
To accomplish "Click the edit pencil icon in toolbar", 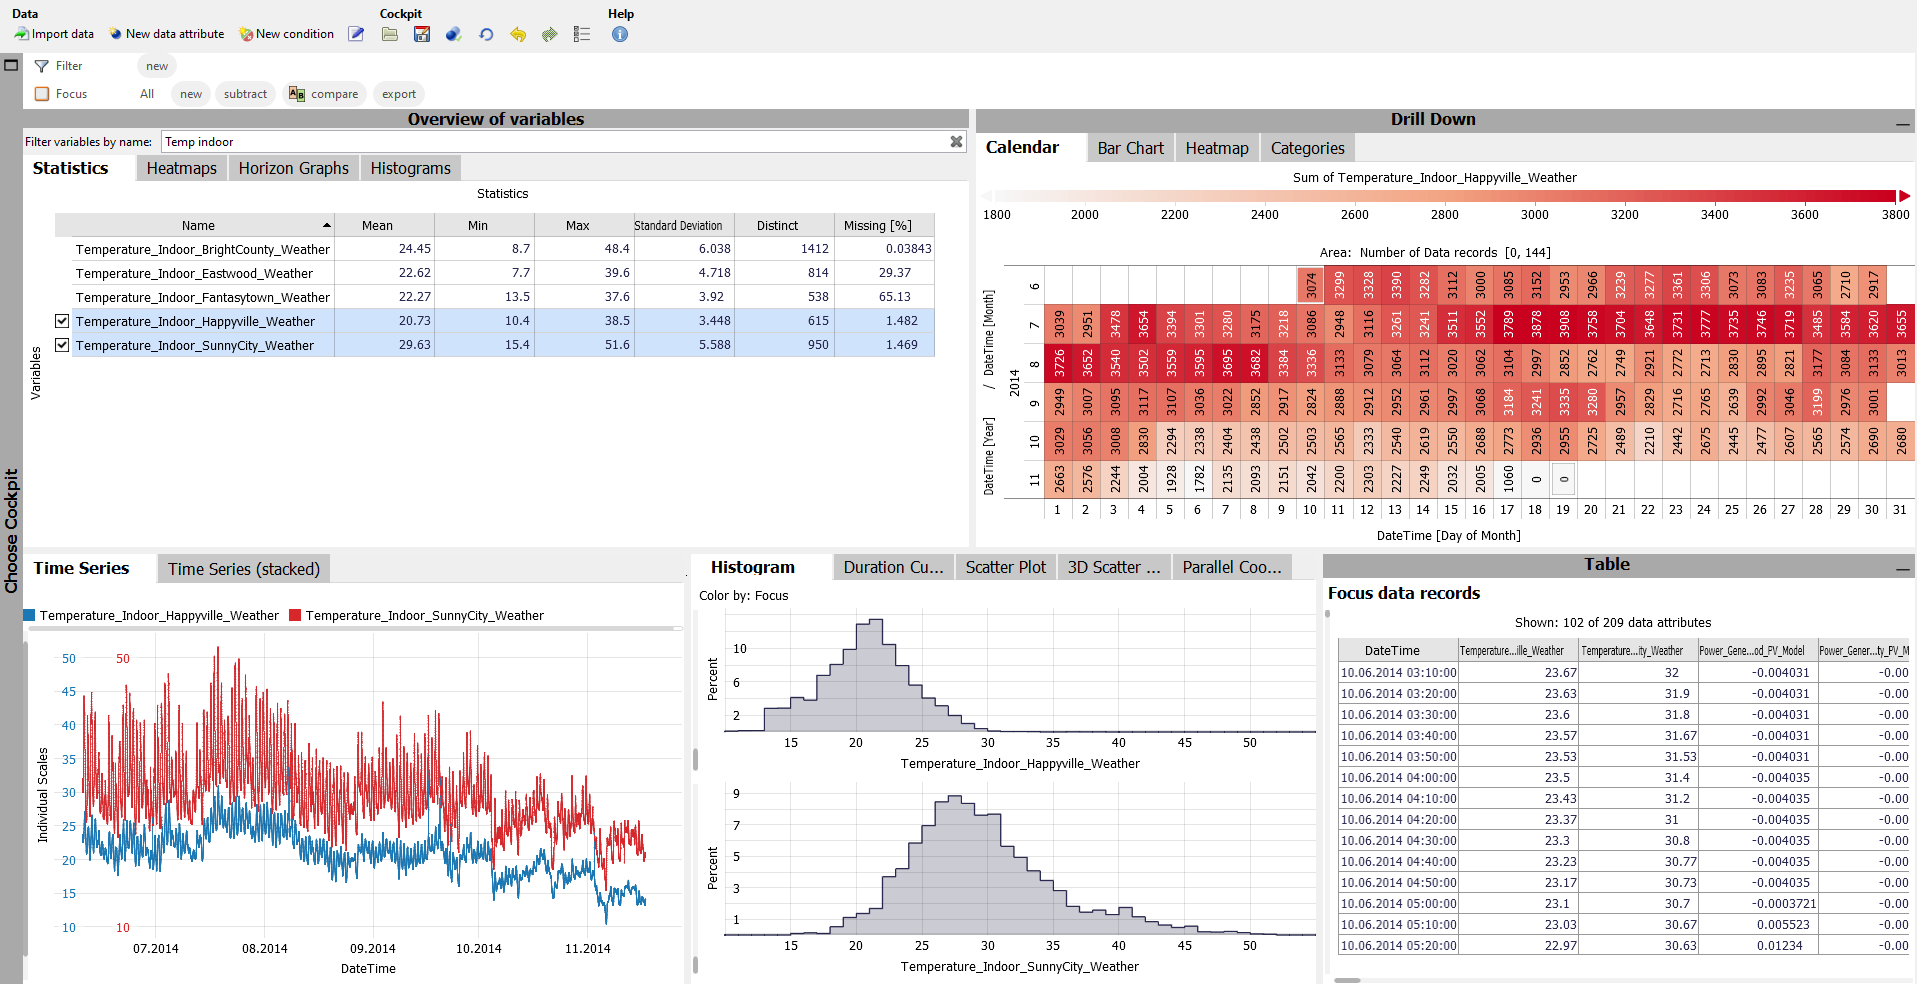I will tap(356, 34).
